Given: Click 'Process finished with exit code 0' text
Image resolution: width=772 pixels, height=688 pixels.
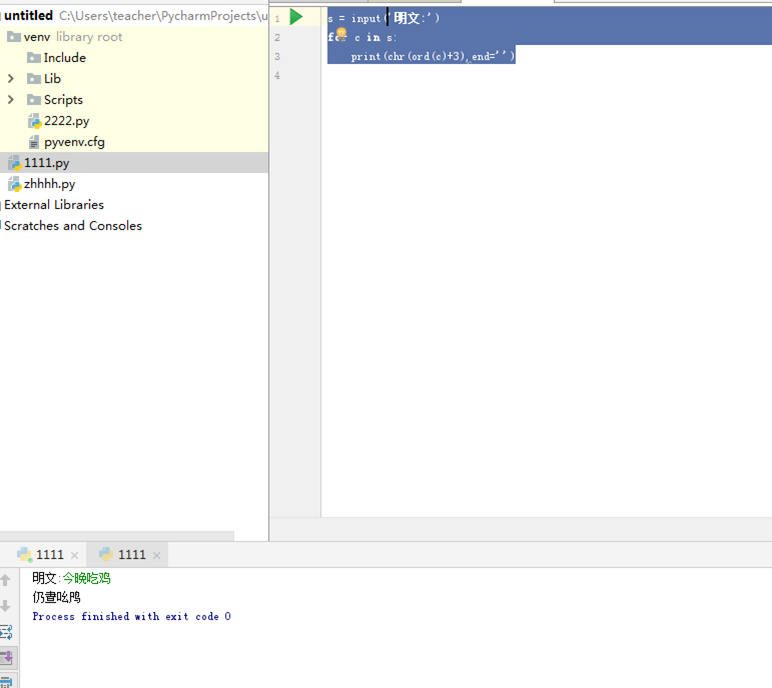Looking at the screenshot, I should point(131,617).
